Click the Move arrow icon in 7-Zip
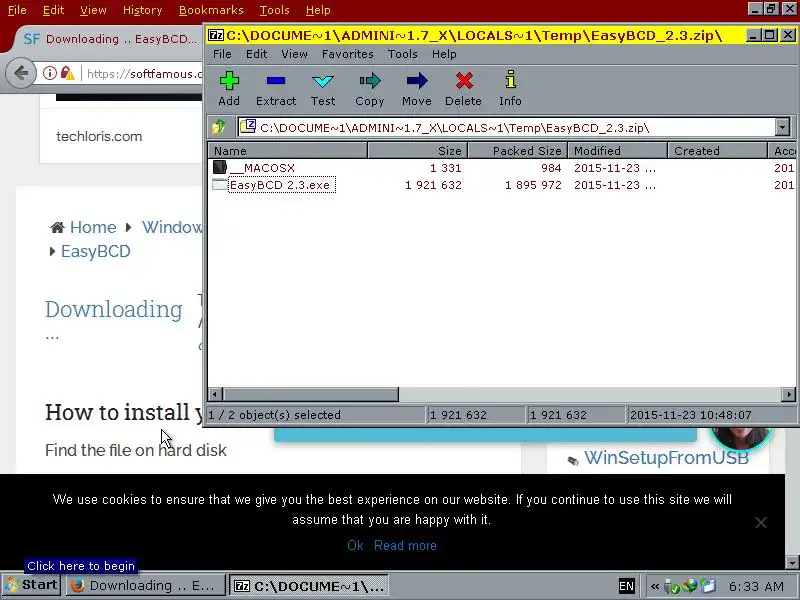The width and height of the screenshot is (800, 600). 416,89
